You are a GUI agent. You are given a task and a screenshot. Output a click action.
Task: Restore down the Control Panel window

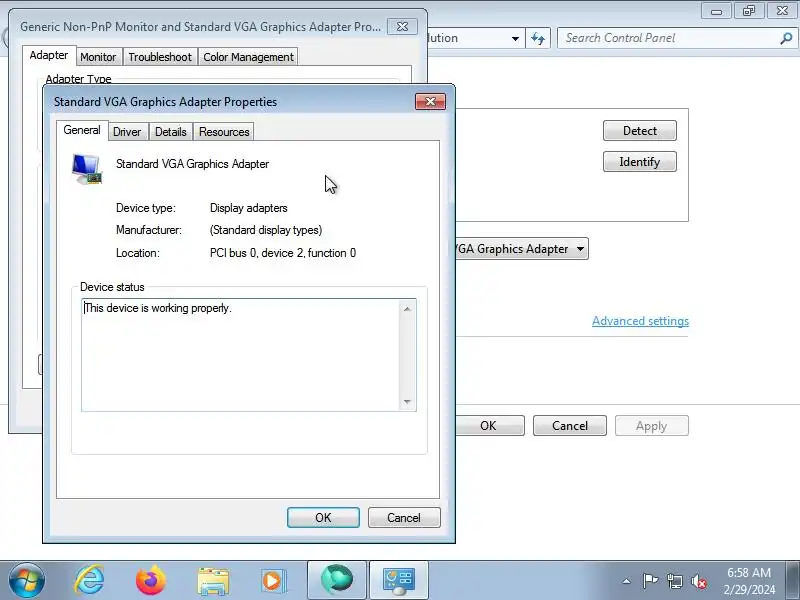748,11
